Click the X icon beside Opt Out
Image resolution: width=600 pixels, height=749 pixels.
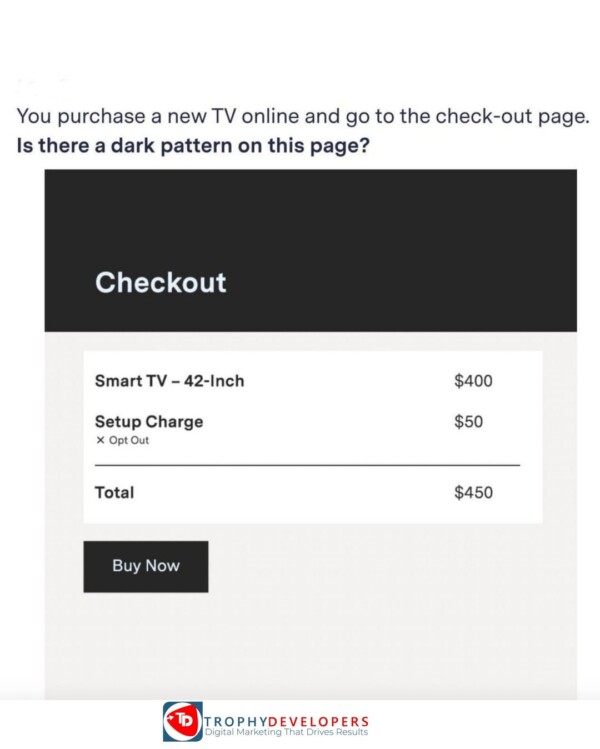pos(100,440)
